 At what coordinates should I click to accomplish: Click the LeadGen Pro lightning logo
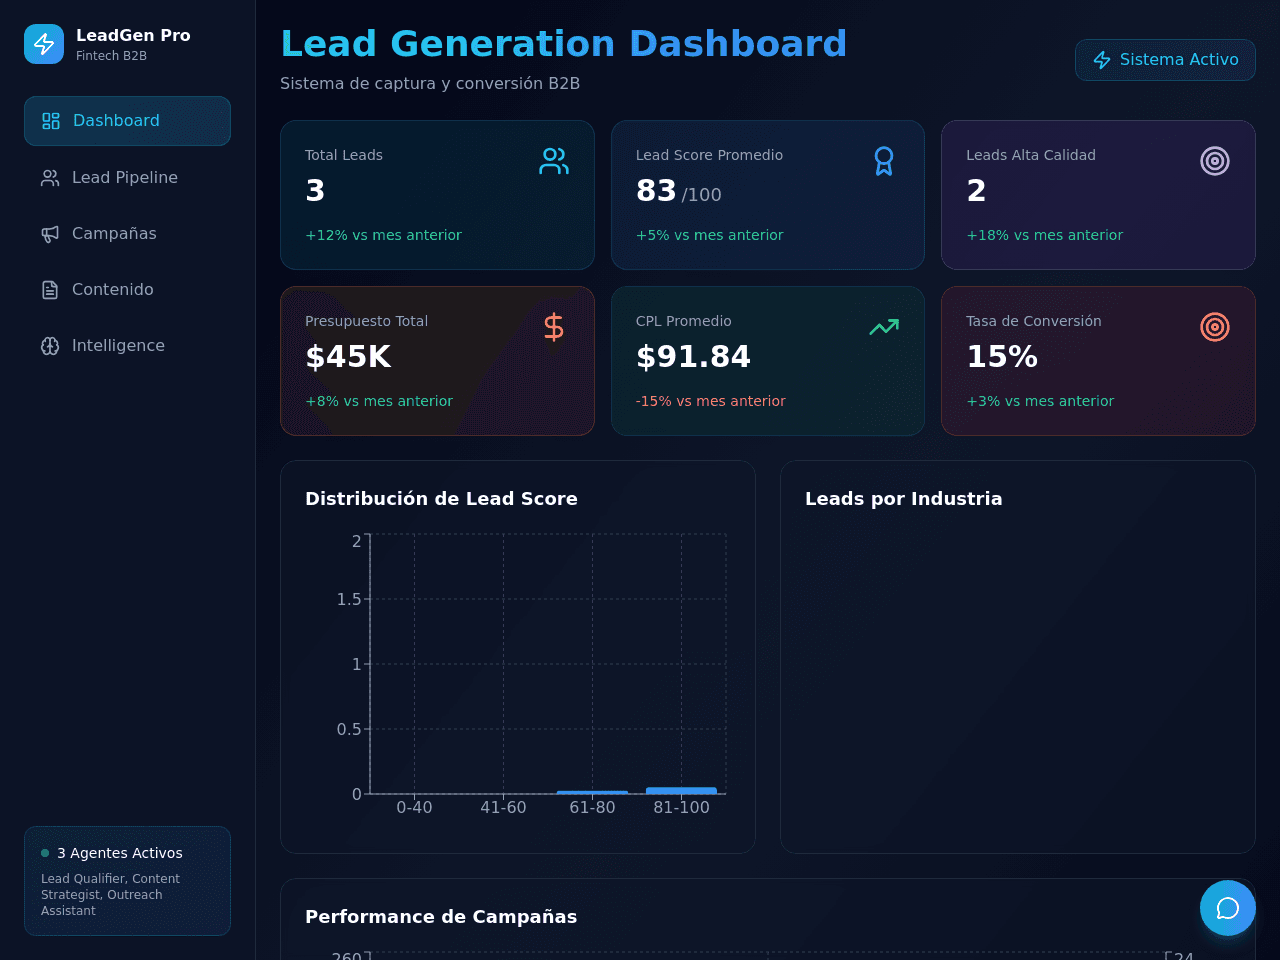point(44,44)
